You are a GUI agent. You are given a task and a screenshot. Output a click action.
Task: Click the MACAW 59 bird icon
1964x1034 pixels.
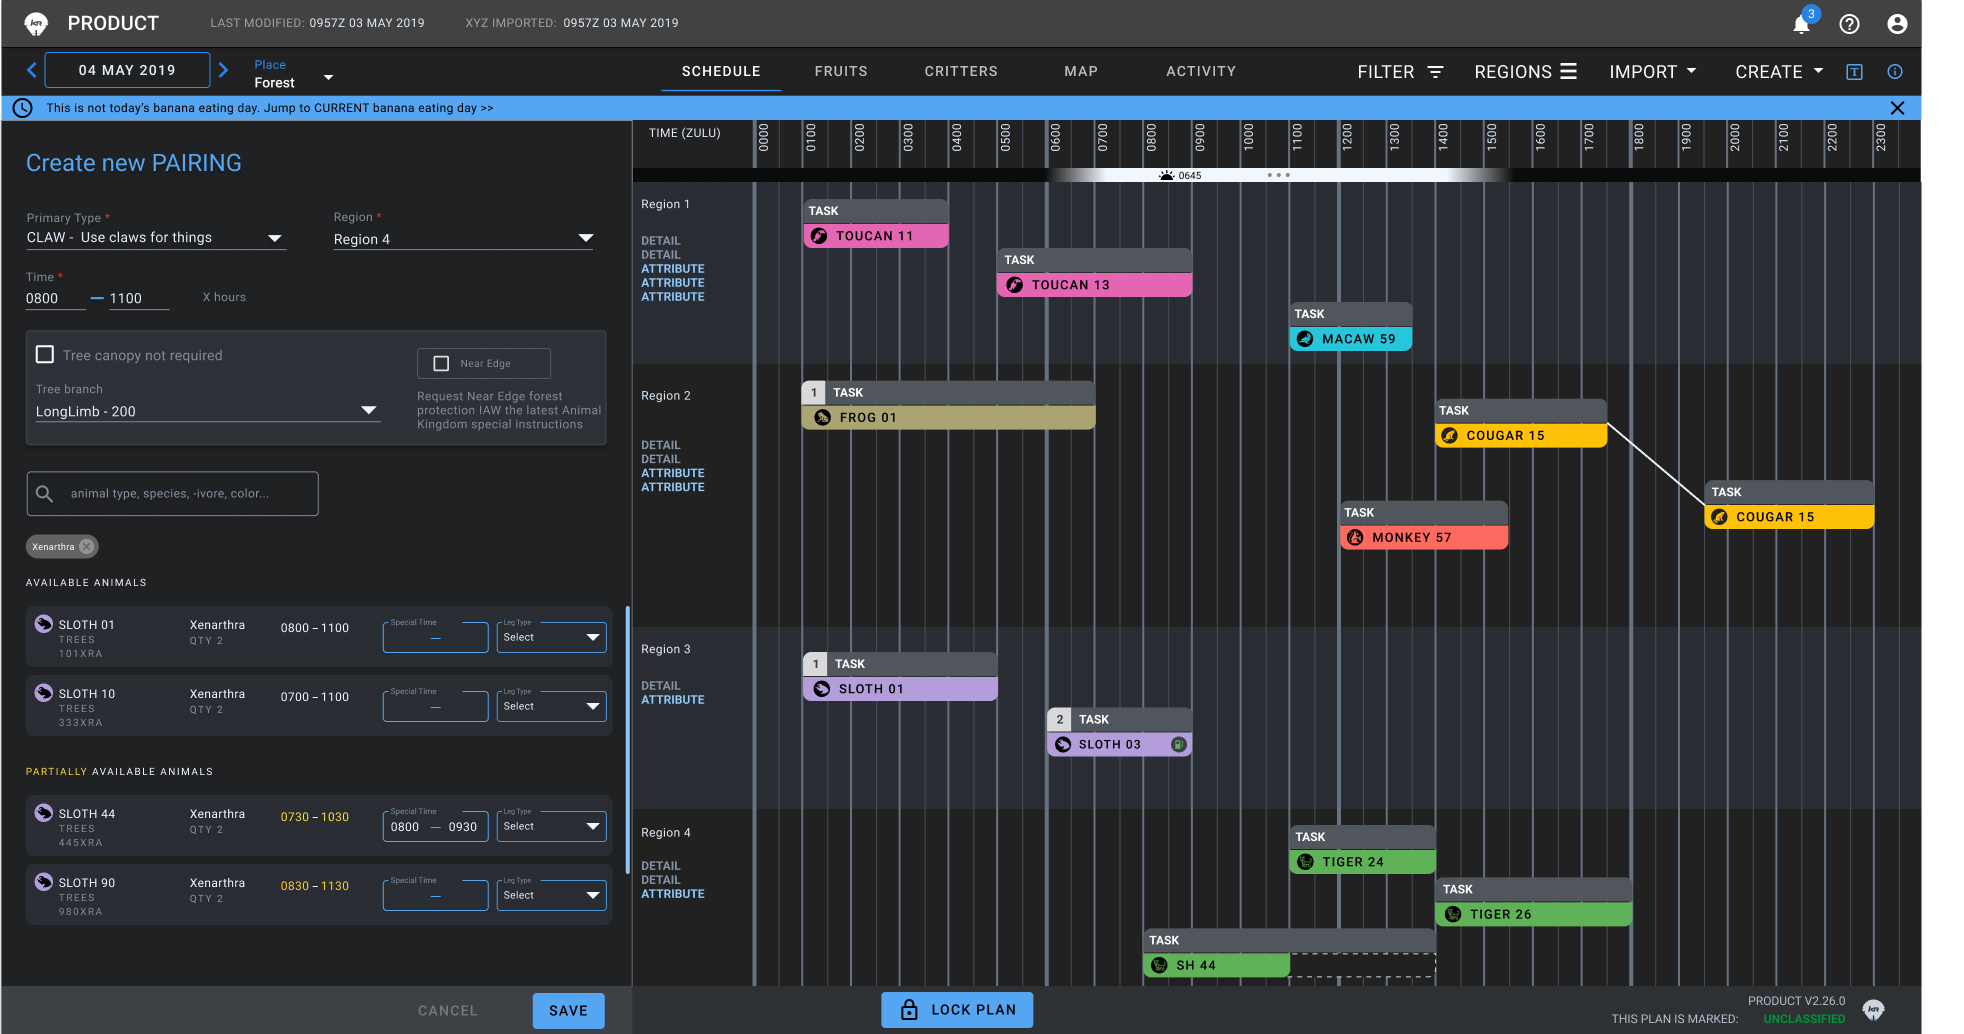click(x=1305, y=339)
